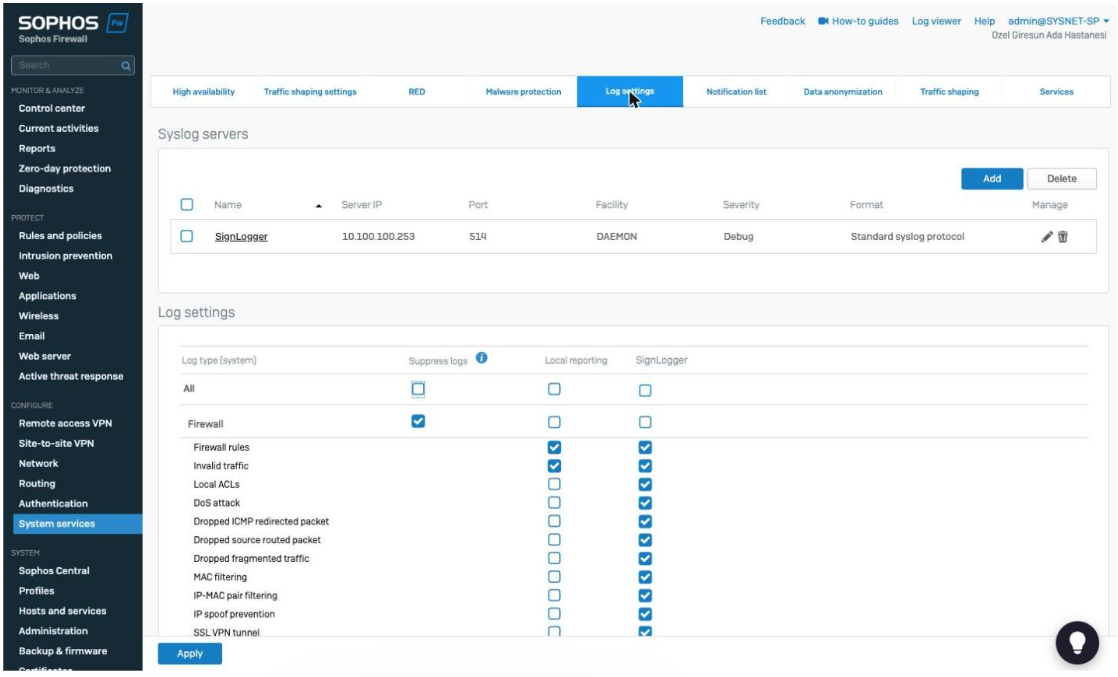Image resolution: width=1118 pixels, height=677 pixels.
Task: Click the Sophos Firewall logo
Action: 73,28
